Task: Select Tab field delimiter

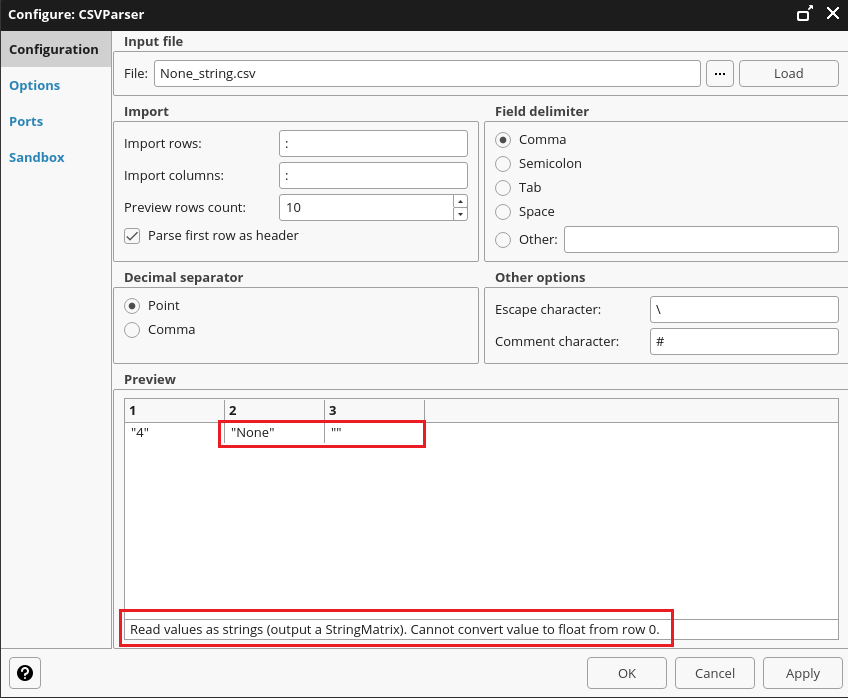Action: point(503,188)
